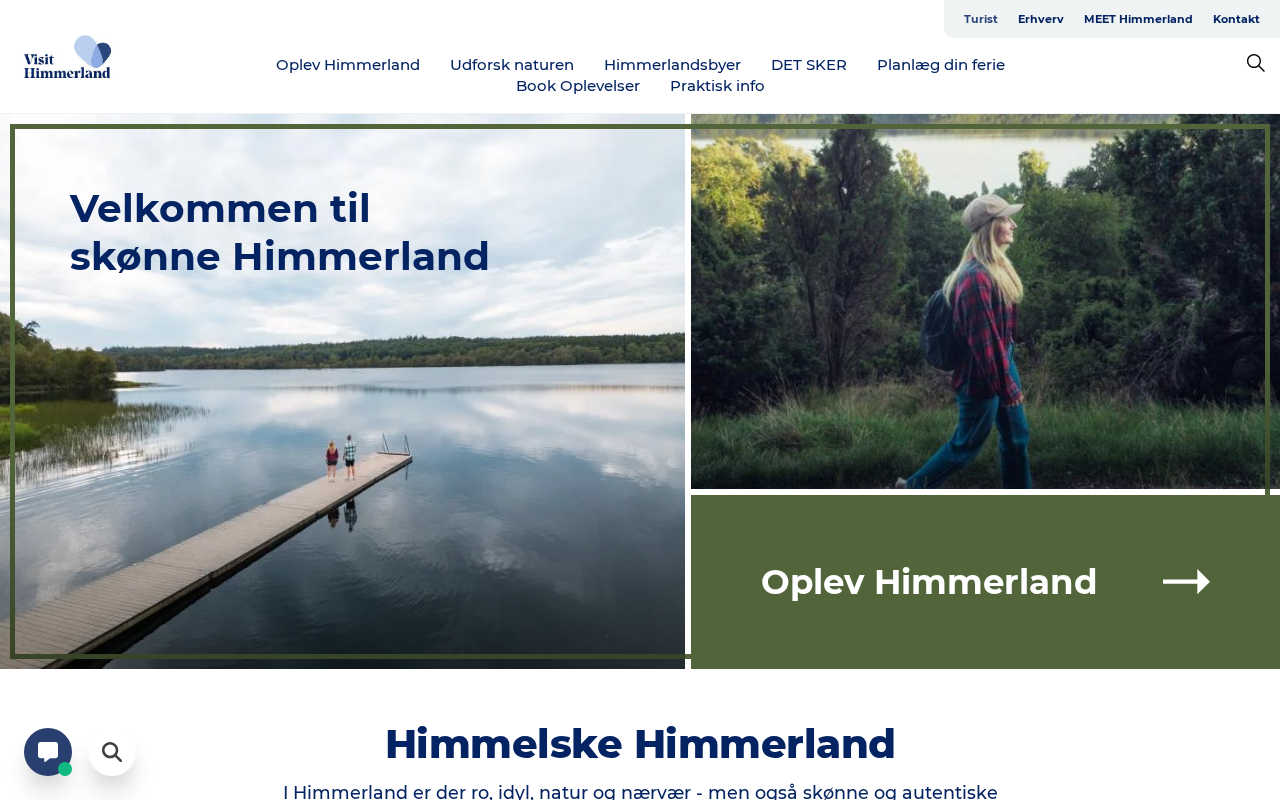Click the white arrow beside Oplev Himmerland

click(x=1186, y=582)
